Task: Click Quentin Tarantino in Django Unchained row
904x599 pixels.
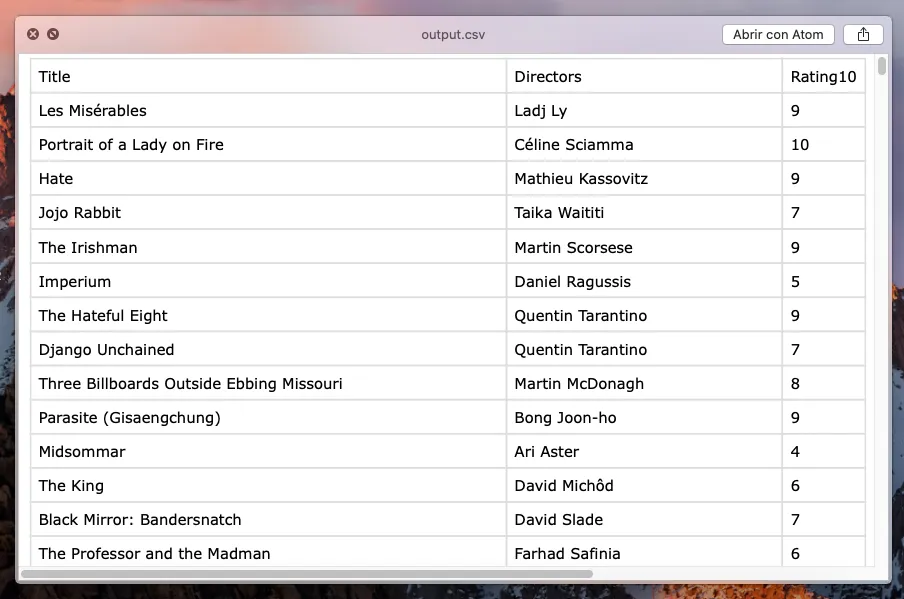Action: [x=644, y=349]
